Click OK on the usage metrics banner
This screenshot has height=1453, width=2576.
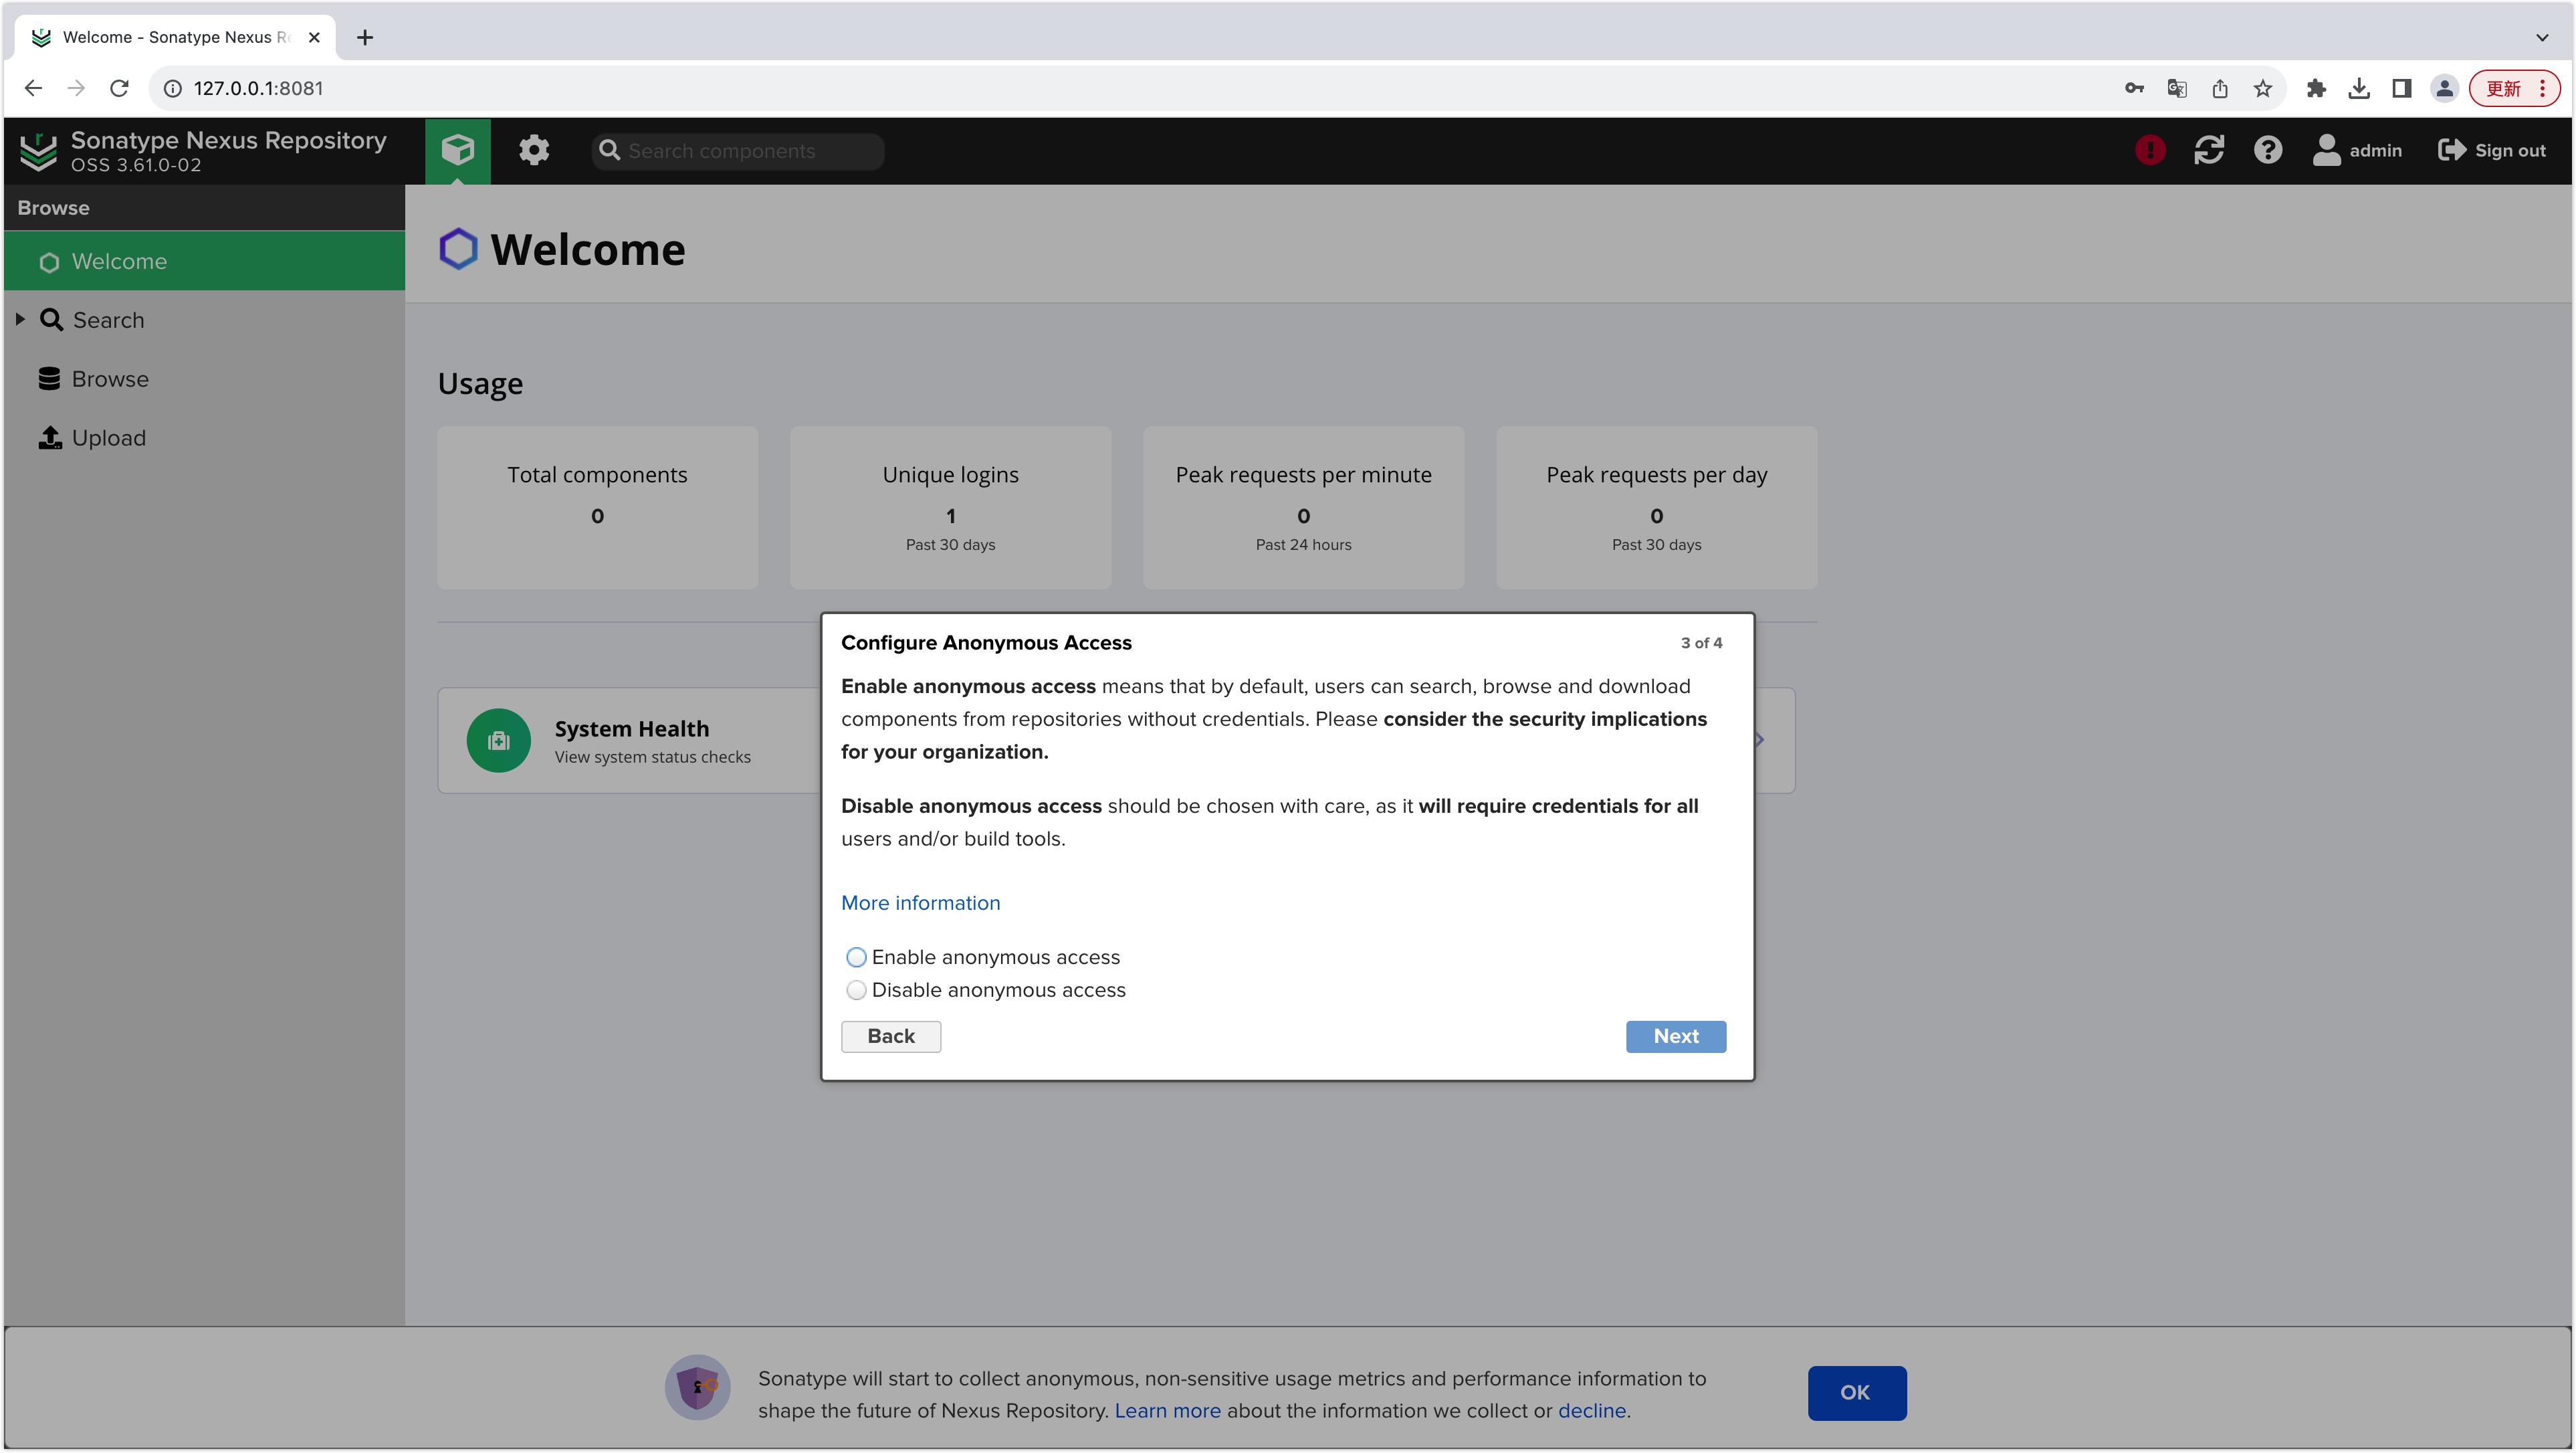click(1856, 1392)
